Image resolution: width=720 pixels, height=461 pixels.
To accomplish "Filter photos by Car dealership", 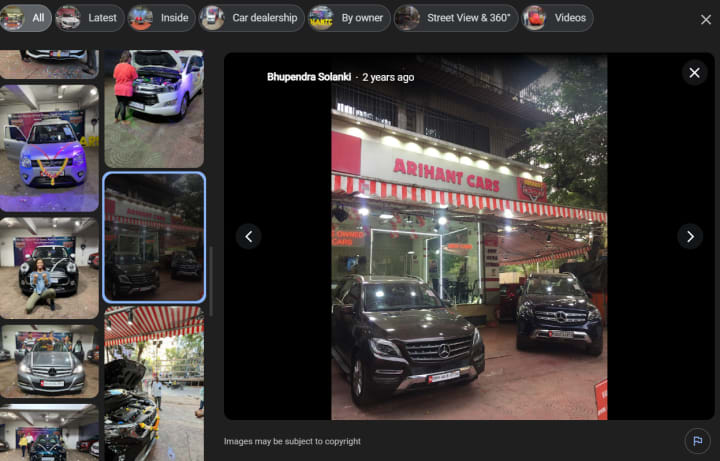I will tap(252, 18).
